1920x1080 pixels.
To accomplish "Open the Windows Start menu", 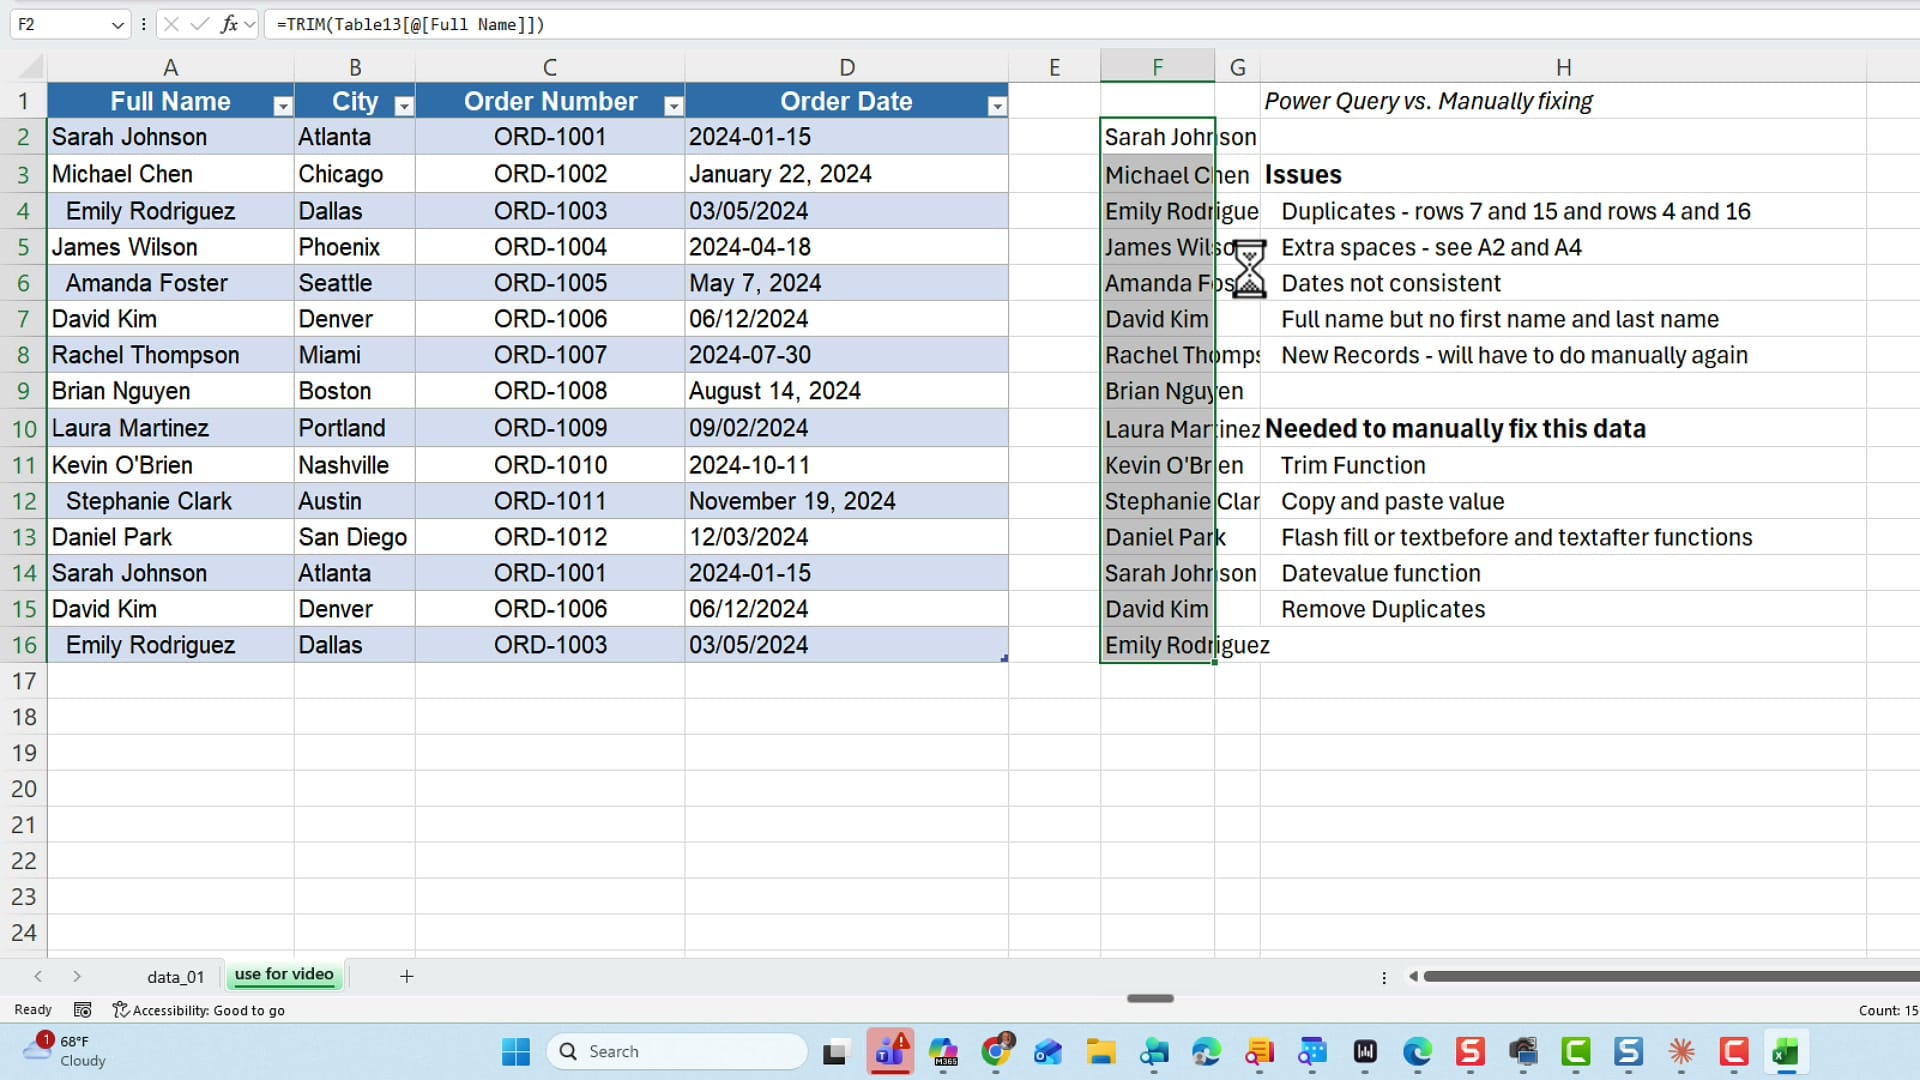I will pyautogui.click(x=516, y=1052).
